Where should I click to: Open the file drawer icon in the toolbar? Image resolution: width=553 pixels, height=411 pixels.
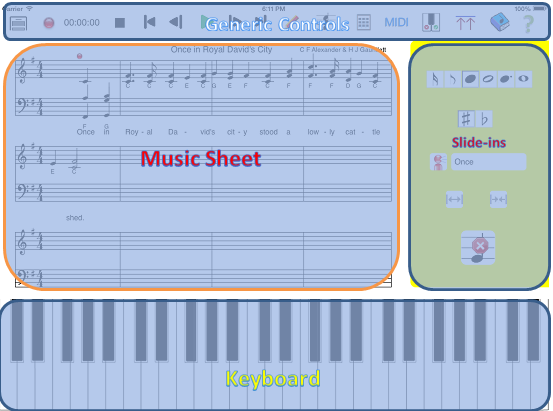(x=18, y=23)
